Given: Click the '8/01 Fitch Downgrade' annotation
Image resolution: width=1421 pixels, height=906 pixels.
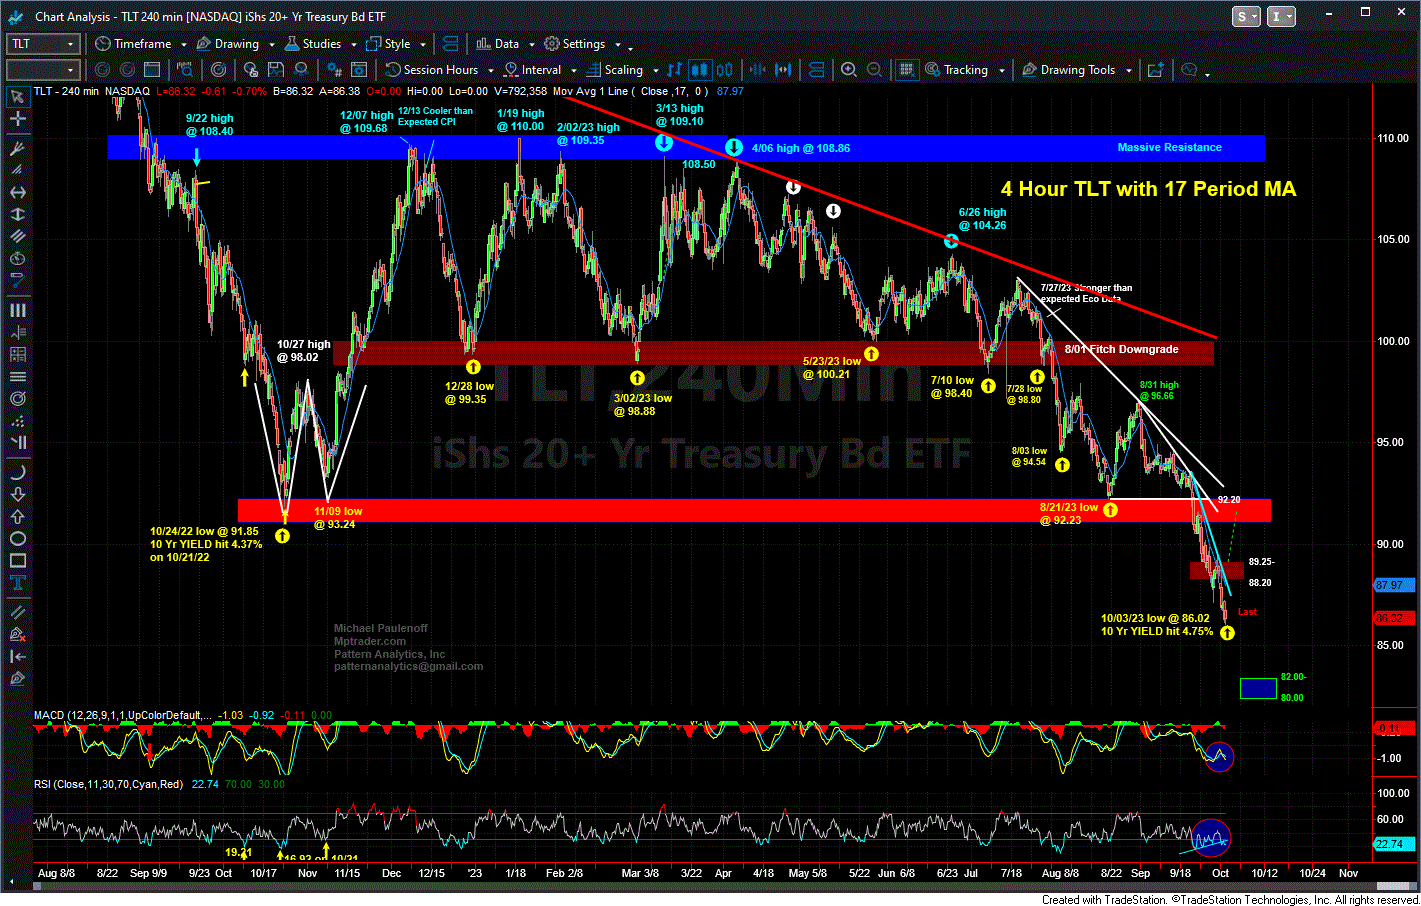Looking at the screenshot, I should click(1121, 349).
